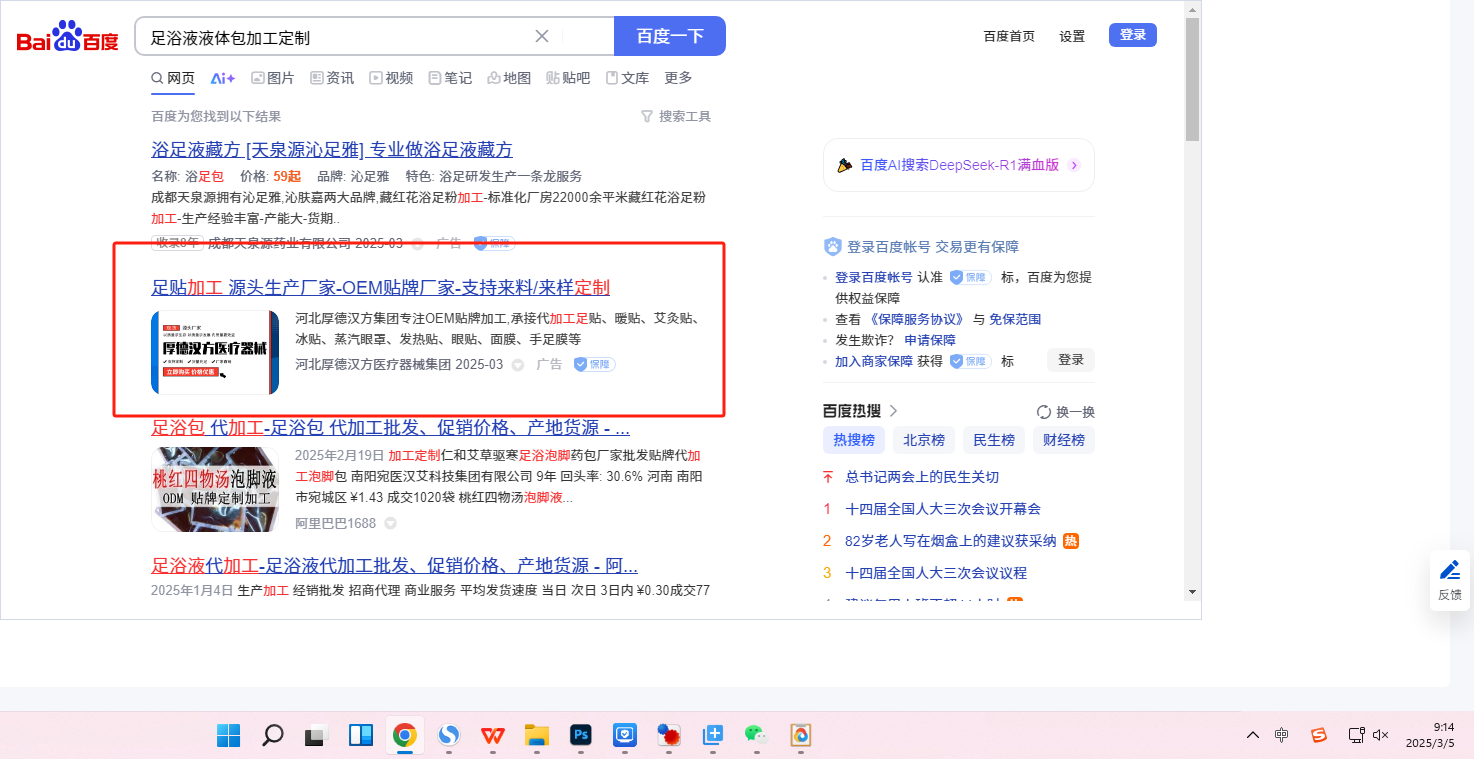Click the 厚德汉方医疗器械 ad thumbnail
Image resolution: width=1474 pixels, height=759 pixels.
click(215, 352)
